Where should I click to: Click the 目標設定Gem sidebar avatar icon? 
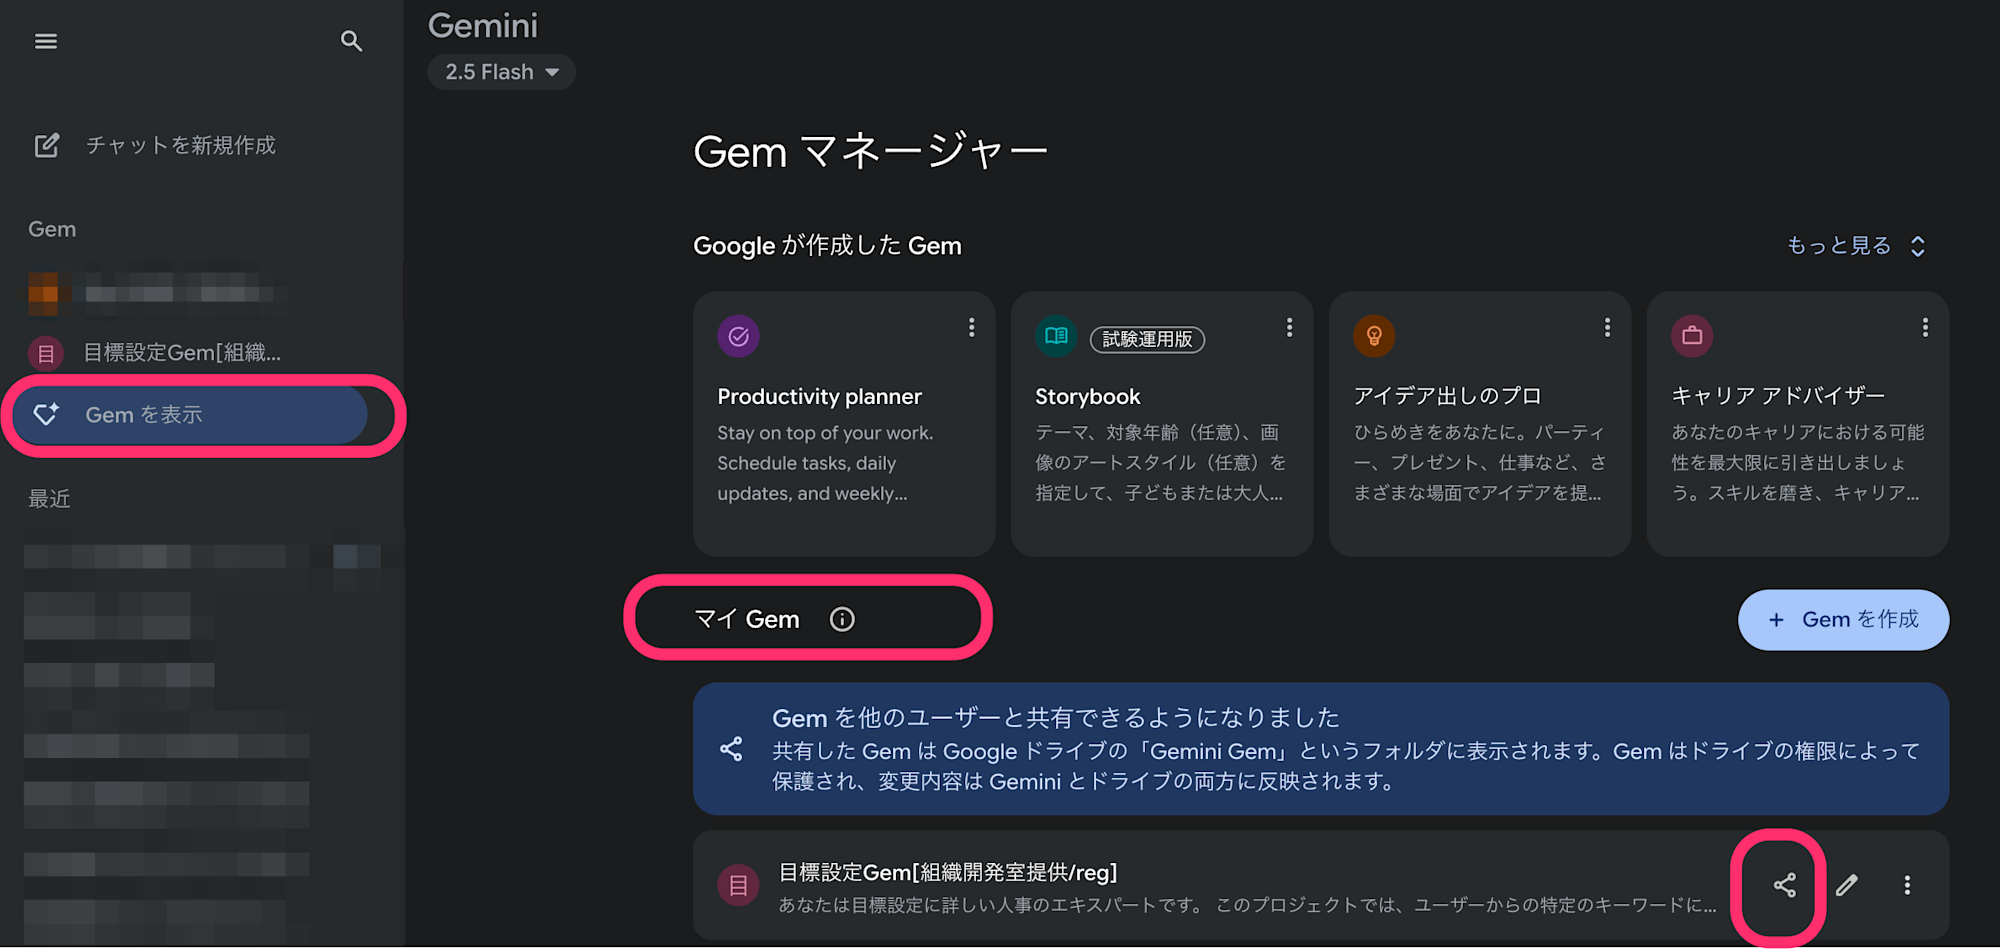pos(46,353)
